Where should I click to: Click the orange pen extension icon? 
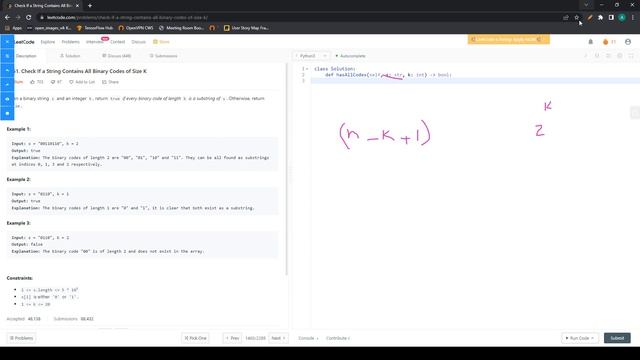pyautogui.click(x=590, y=18)
